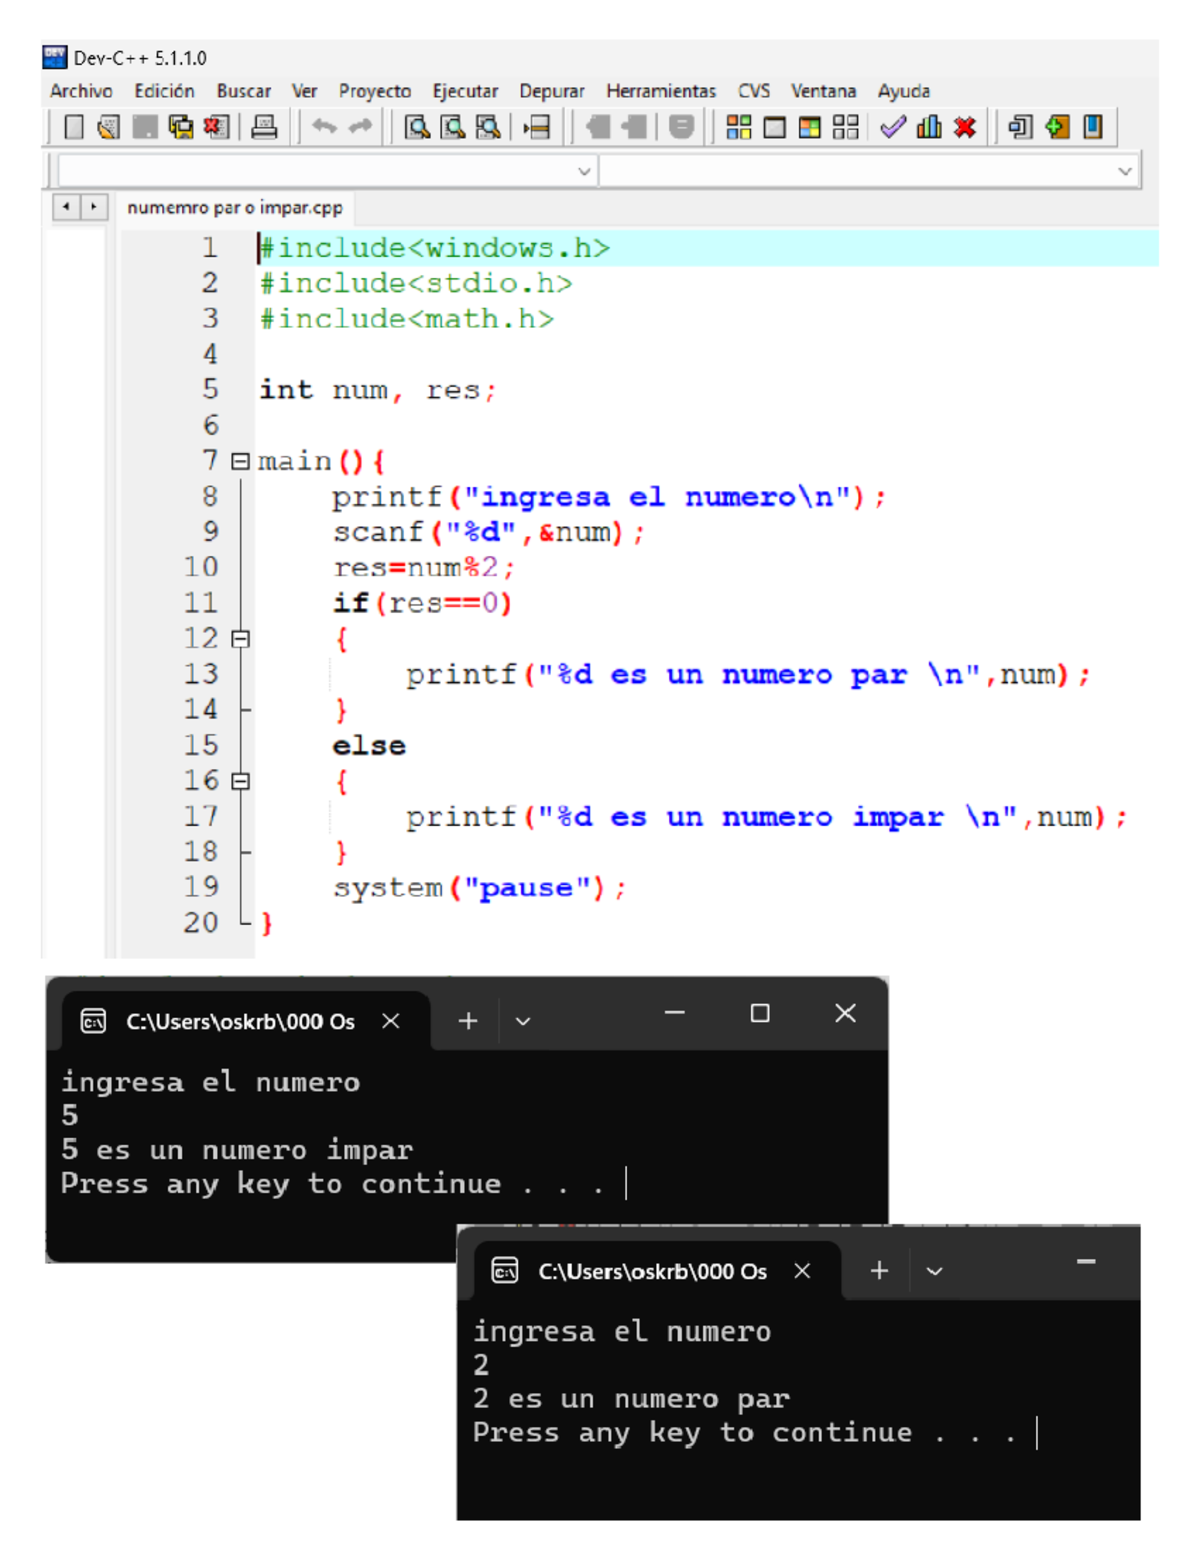Click the syntax check checkmark icon
Viewport: 1200px width, 1553px height.
892,127
